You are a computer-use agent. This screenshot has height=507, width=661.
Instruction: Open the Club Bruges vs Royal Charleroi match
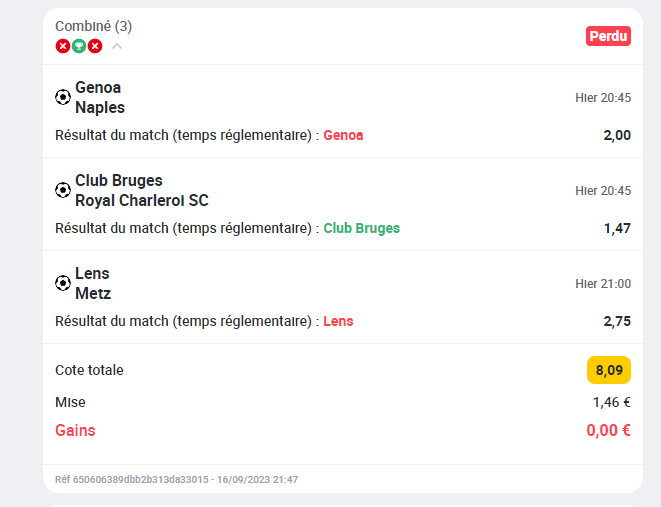[x=142, y=190]
